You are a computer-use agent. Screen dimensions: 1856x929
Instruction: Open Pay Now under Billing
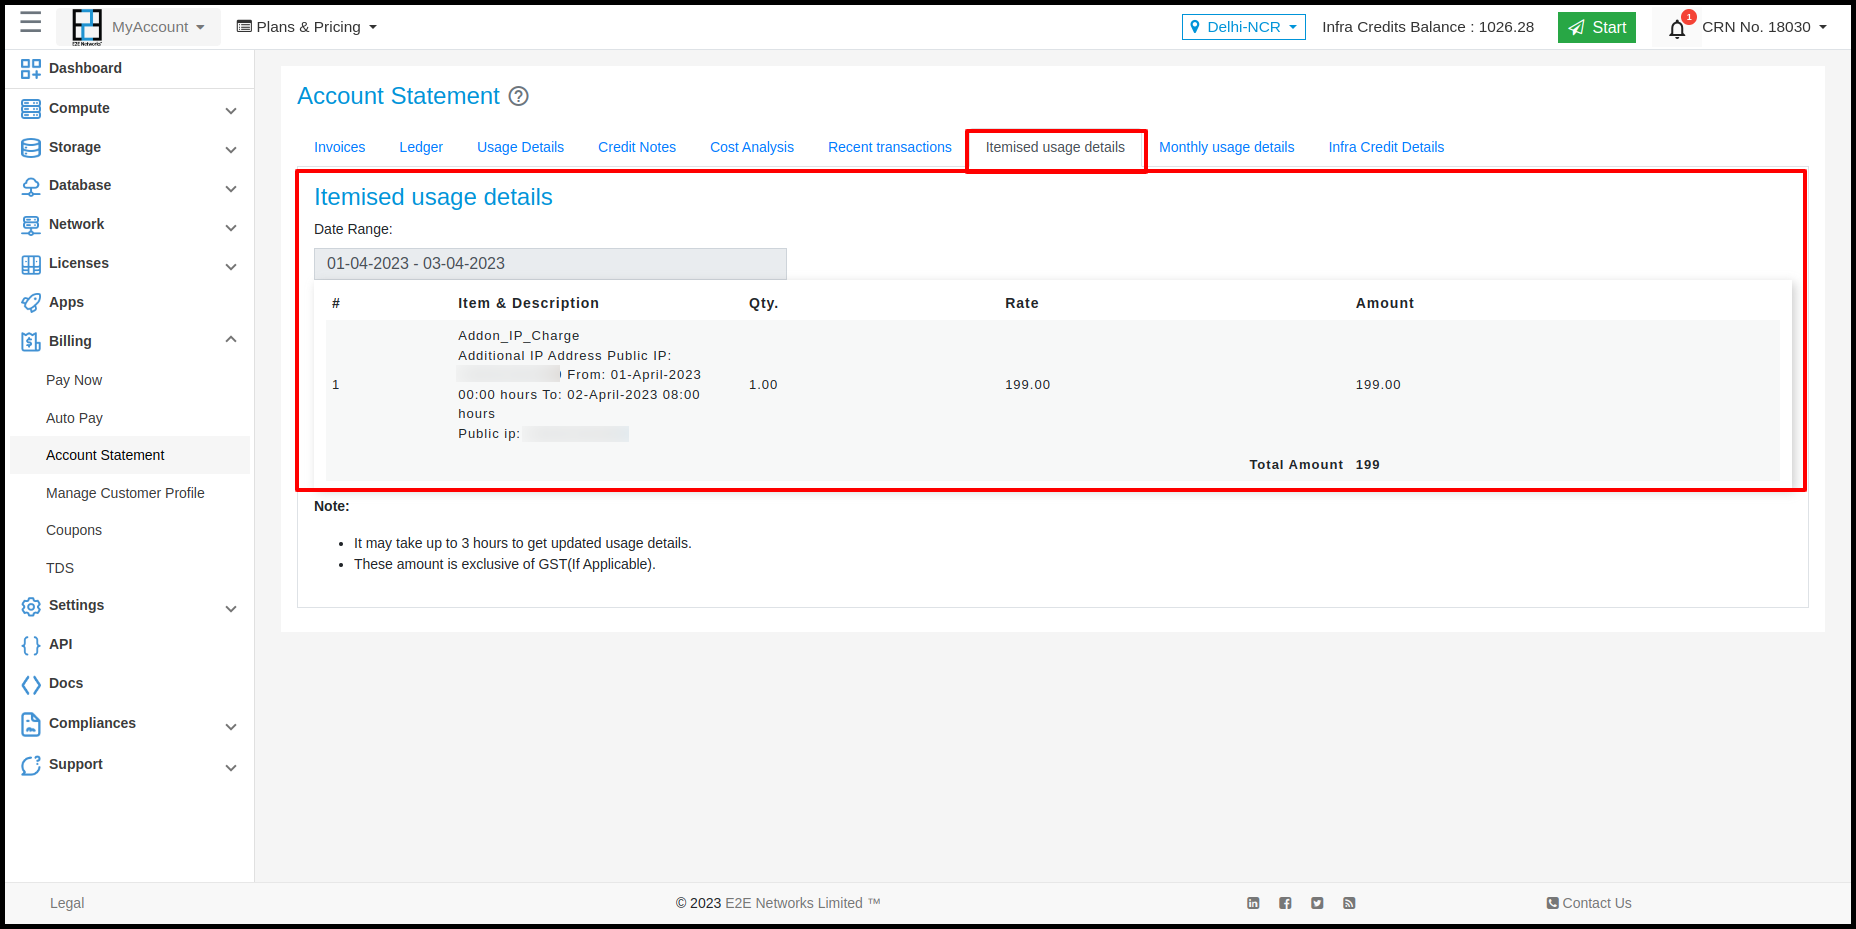click(x=74, y=380)
